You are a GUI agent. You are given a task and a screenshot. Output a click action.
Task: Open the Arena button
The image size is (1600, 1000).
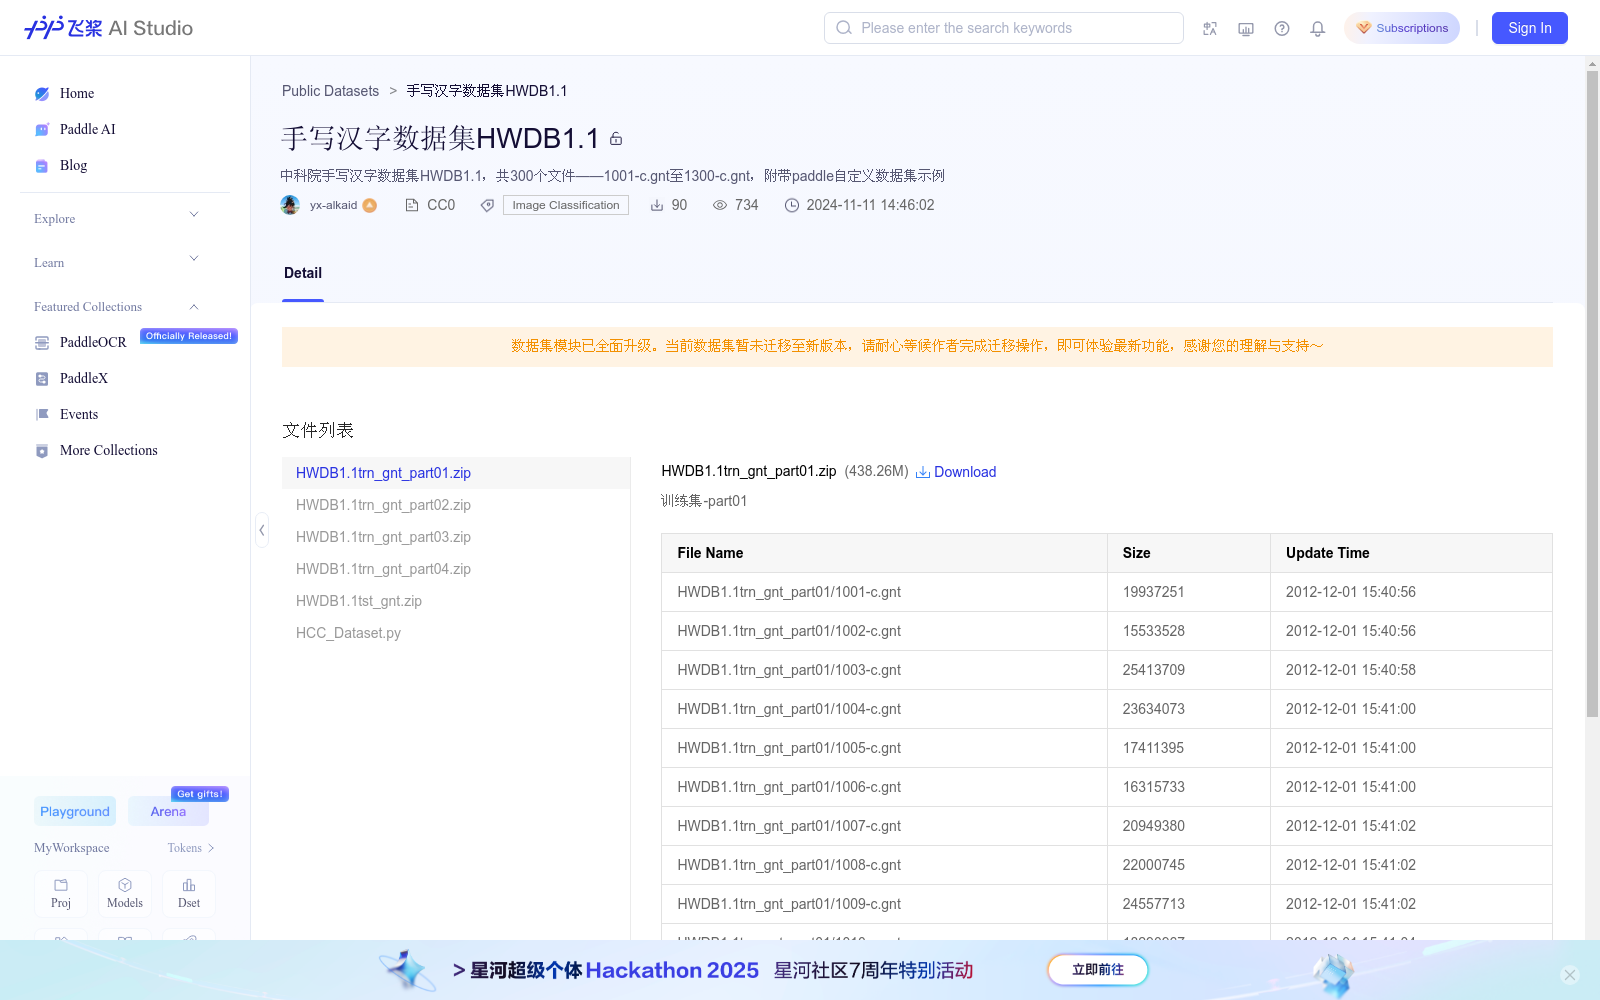[168, 811]
